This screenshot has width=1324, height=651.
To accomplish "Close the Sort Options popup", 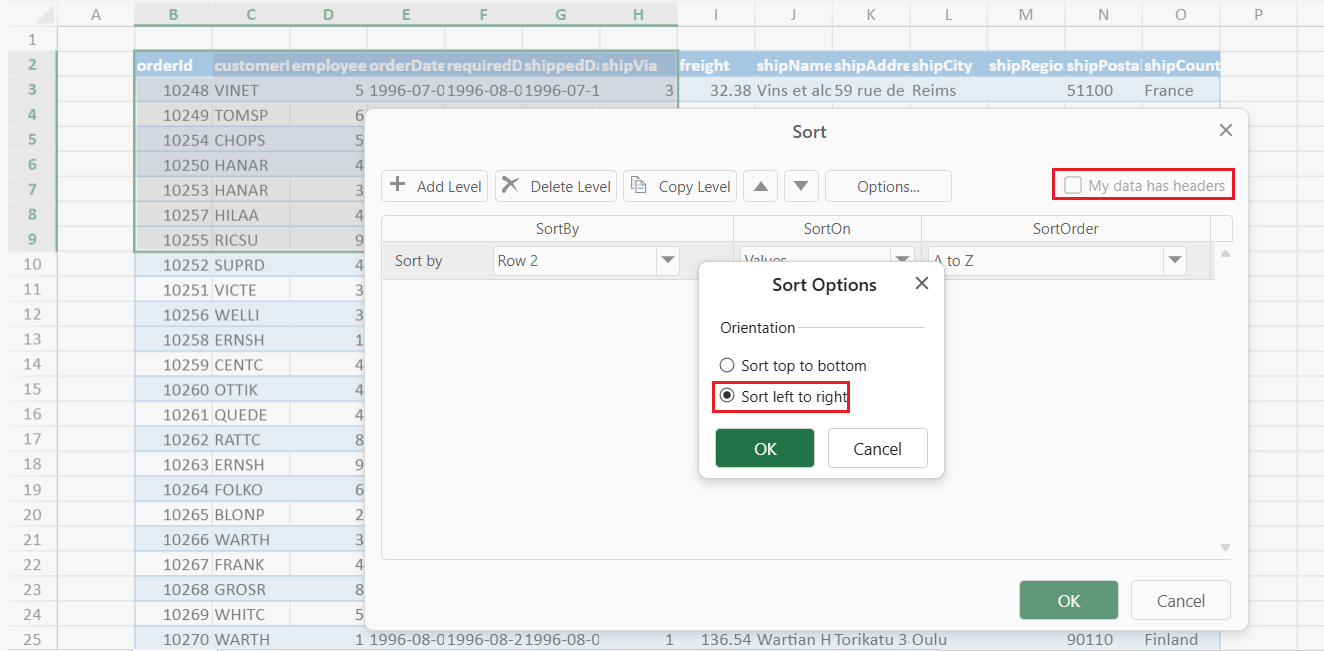I will pos(922,284).
